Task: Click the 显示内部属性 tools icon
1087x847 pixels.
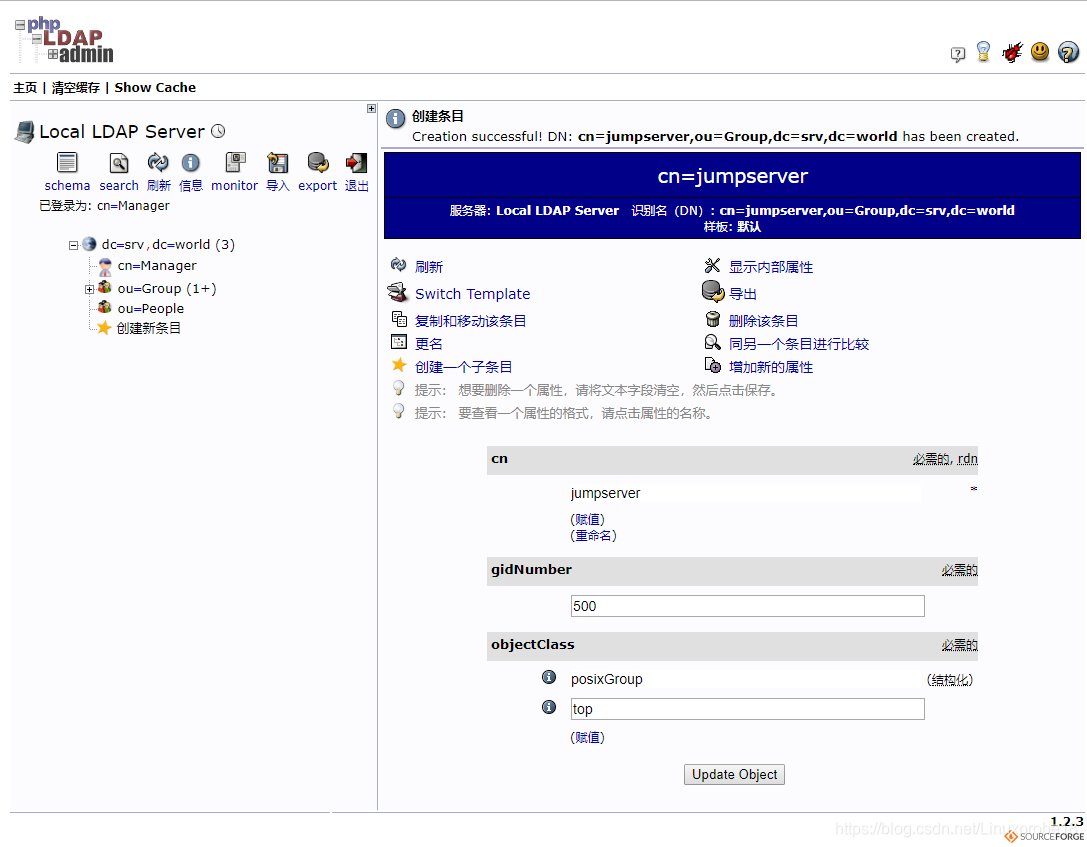Action: [x=713, y=265]
